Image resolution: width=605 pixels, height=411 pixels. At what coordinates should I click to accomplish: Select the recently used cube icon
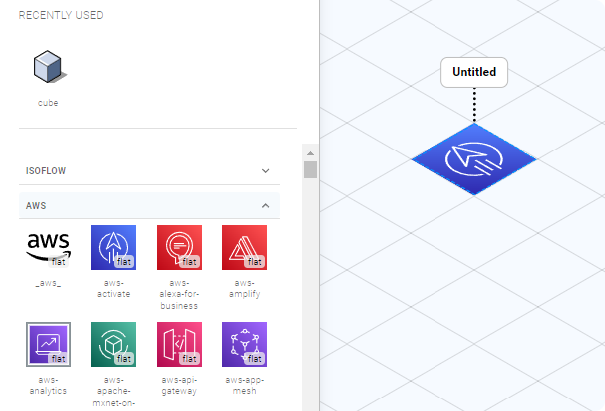pos(49,67)
